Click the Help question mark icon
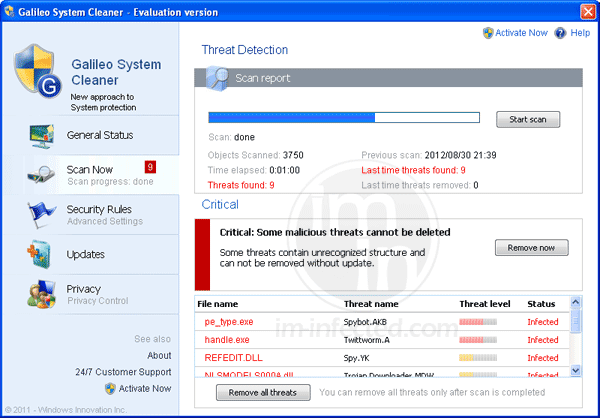600x418 pixels. pos(560,33)
